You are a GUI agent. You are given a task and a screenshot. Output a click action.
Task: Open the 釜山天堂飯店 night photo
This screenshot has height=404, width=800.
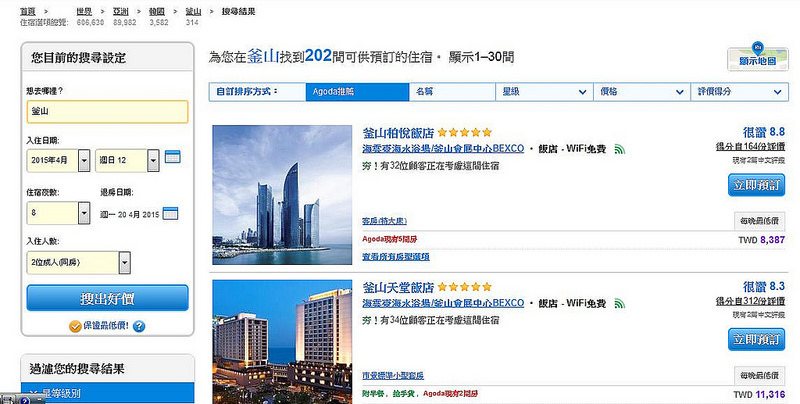(282, 342)
